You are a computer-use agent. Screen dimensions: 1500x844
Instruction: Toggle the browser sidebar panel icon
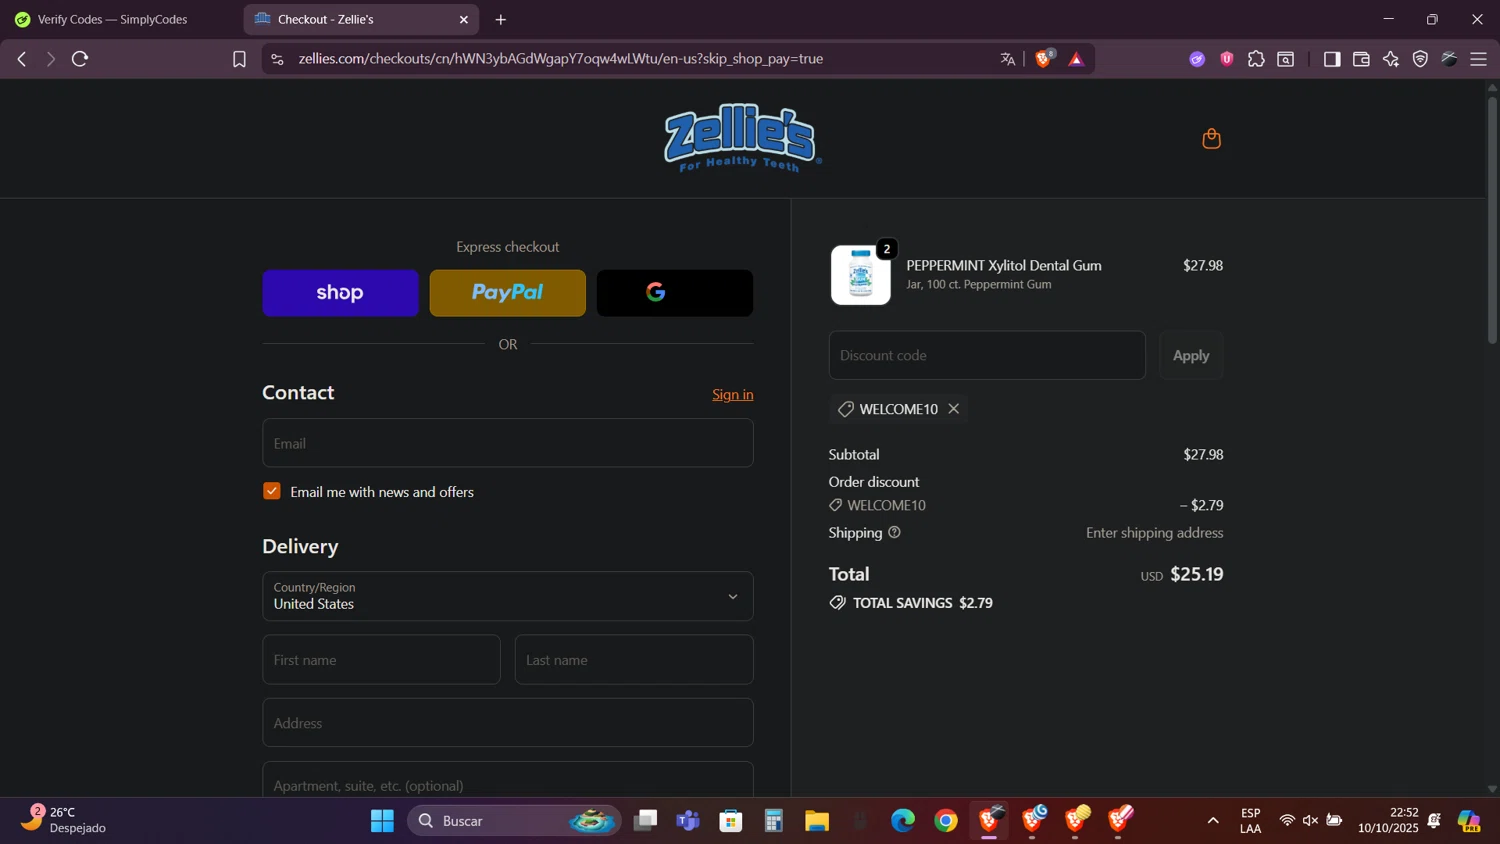click(1331, 59)
